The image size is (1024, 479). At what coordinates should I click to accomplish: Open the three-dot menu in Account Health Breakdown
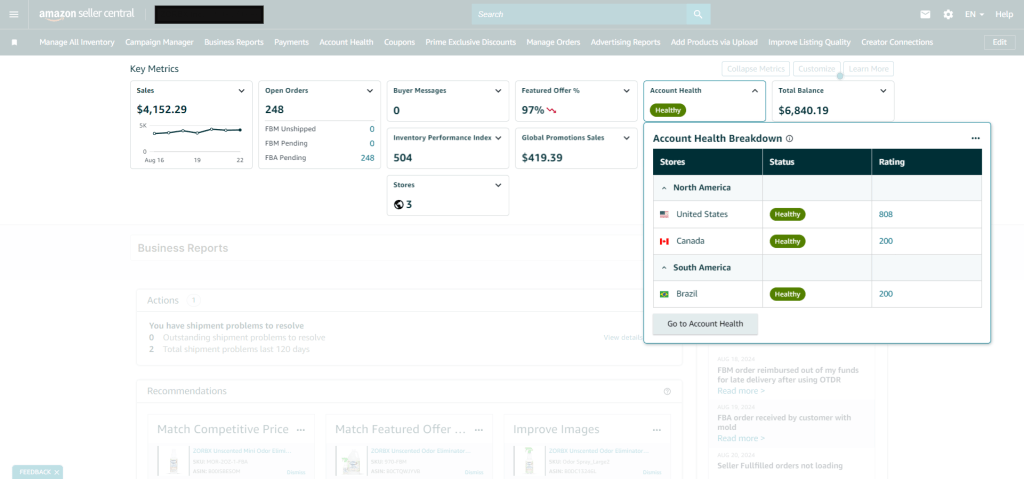975,139
